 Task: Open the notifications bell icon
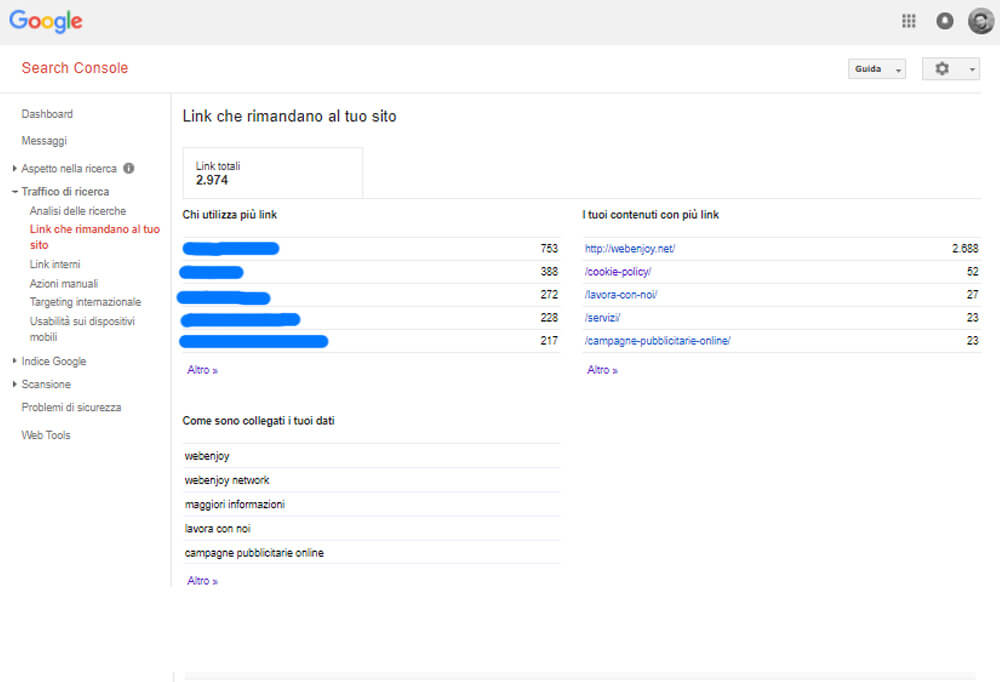[945, 21]
